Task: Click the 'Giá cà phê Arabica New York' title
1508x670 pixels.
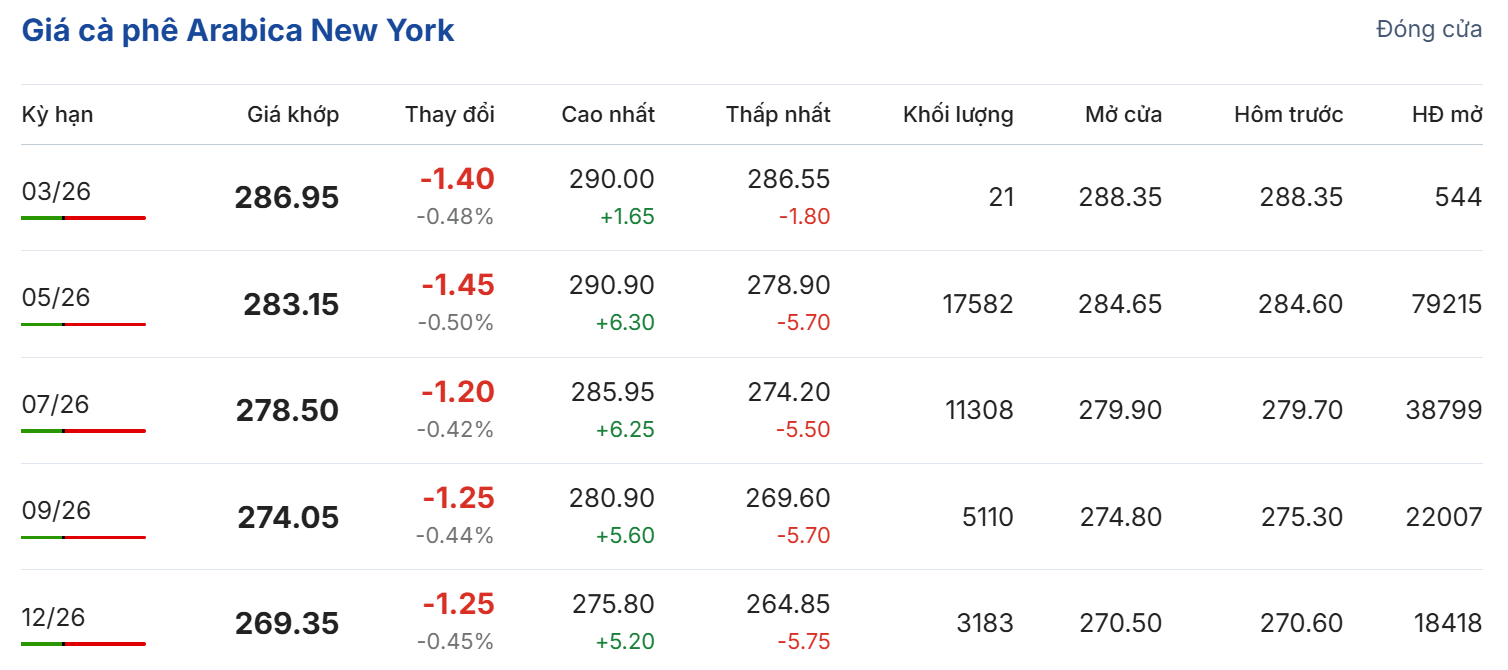Action: [x=238, y=30]
